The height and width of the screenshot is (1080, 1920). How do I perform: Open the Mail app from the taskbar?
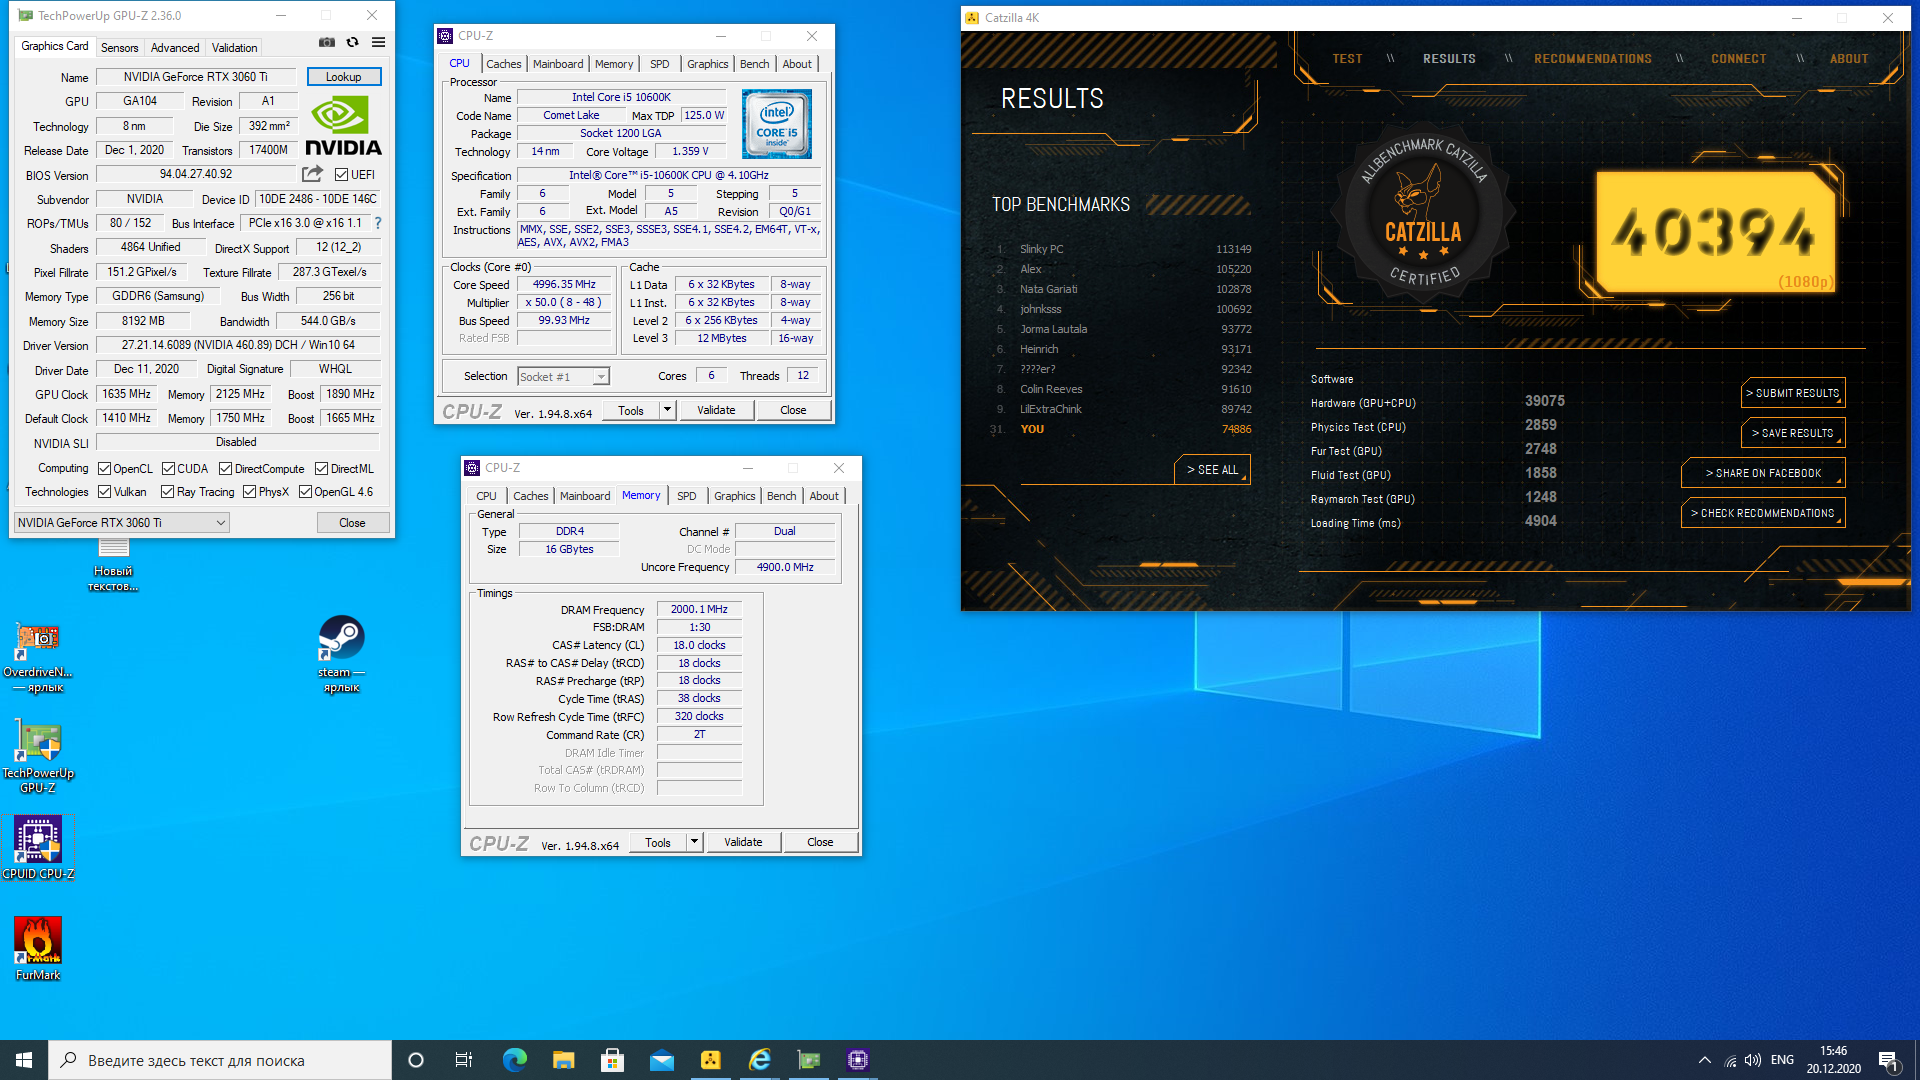661,1060
